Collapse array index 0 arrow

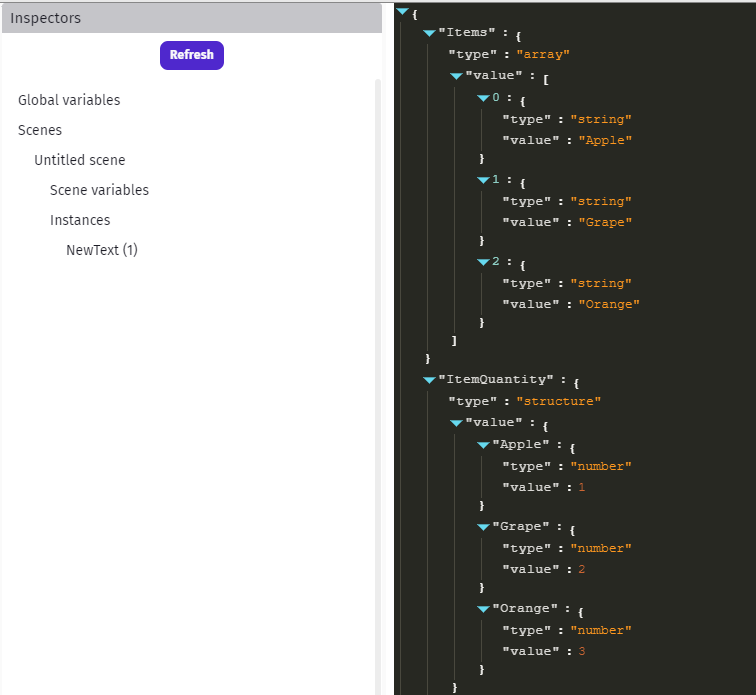[483, 98]
